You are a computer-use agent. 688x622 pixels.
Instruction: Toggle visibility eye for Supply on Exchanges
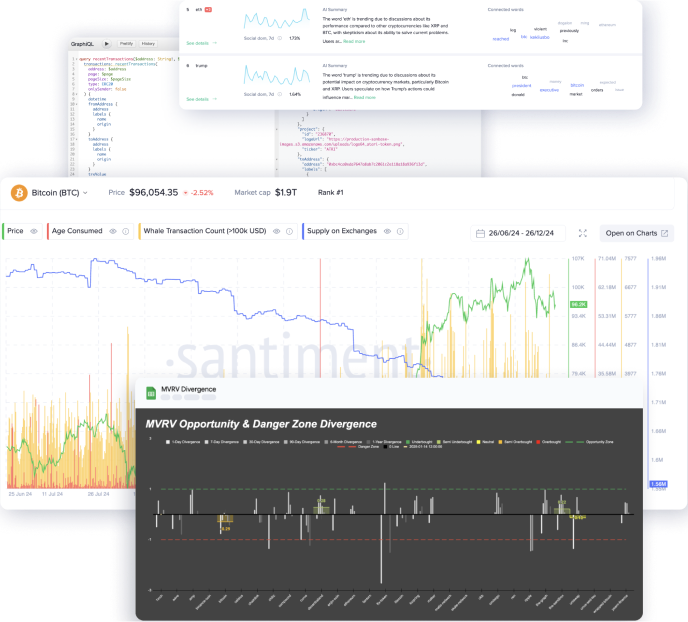pyautogui.click(x=387, y=231)
